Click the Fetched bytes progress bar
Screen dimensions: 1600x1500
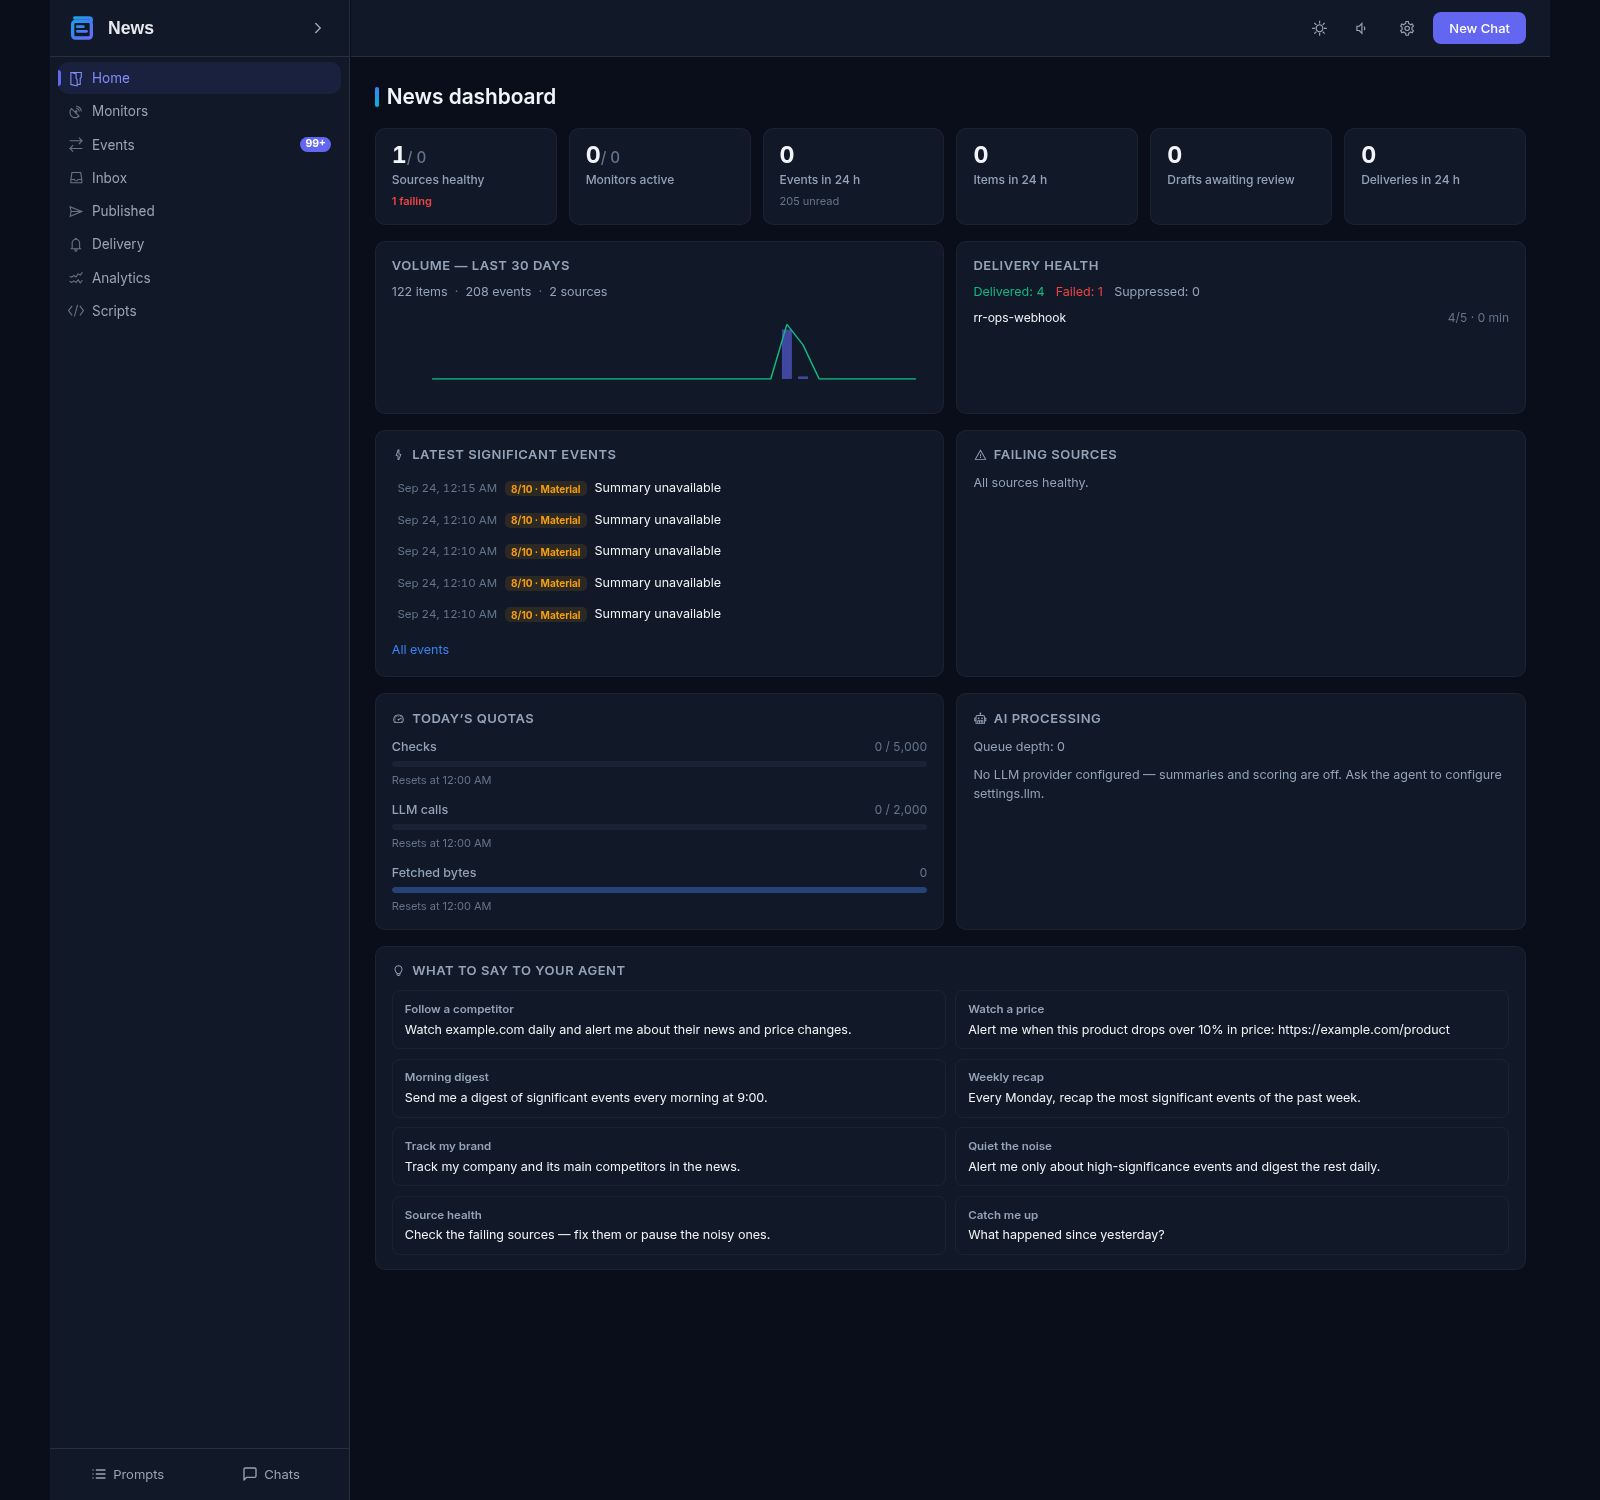pyautogui.click(x=659, y=890)
